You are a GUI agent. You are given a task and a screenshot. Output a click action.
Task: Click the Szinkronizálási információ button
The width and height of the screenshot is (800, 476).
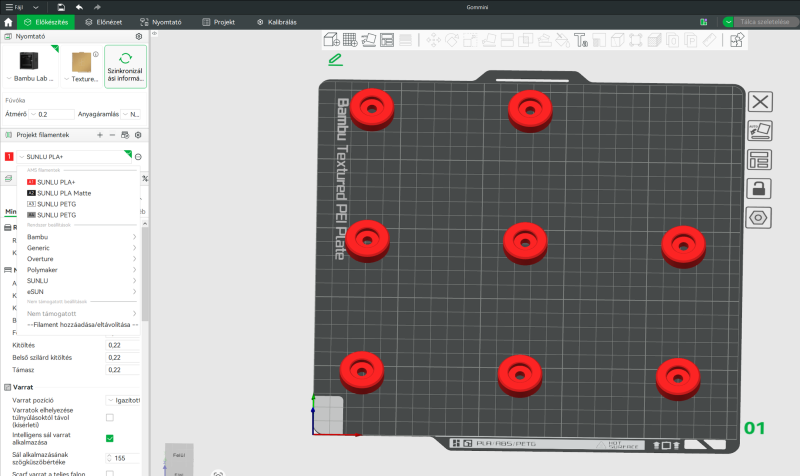tap(126, 67)
